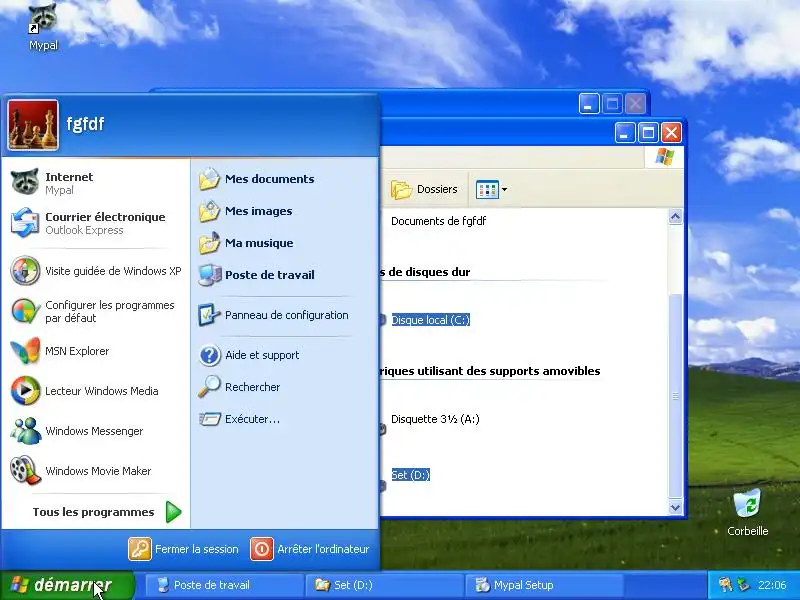Click scrollbar down arrow in explorer window
This screenshot has width=800, height=600.
675,508
